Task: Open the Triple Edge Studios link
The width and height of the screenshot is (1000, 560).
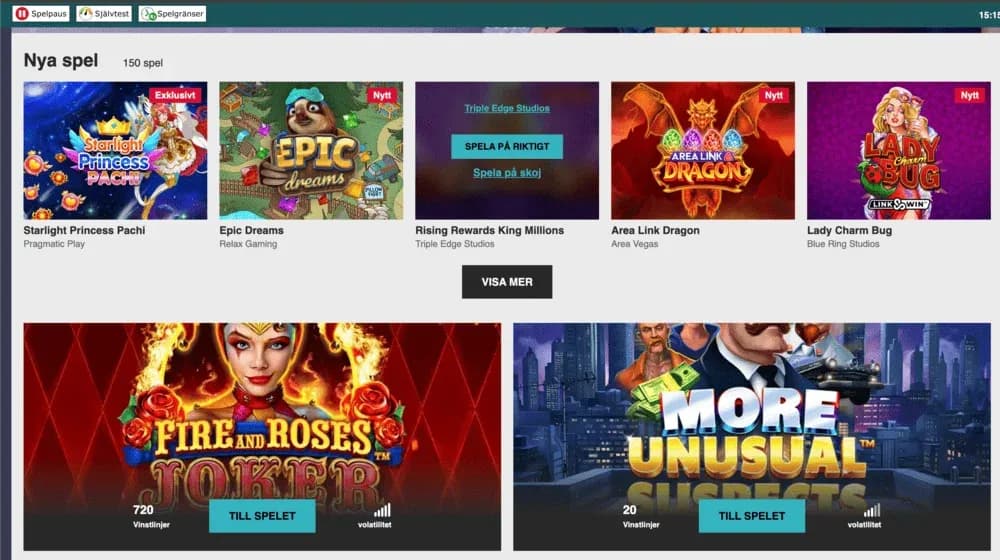Action: coord(507,108)
